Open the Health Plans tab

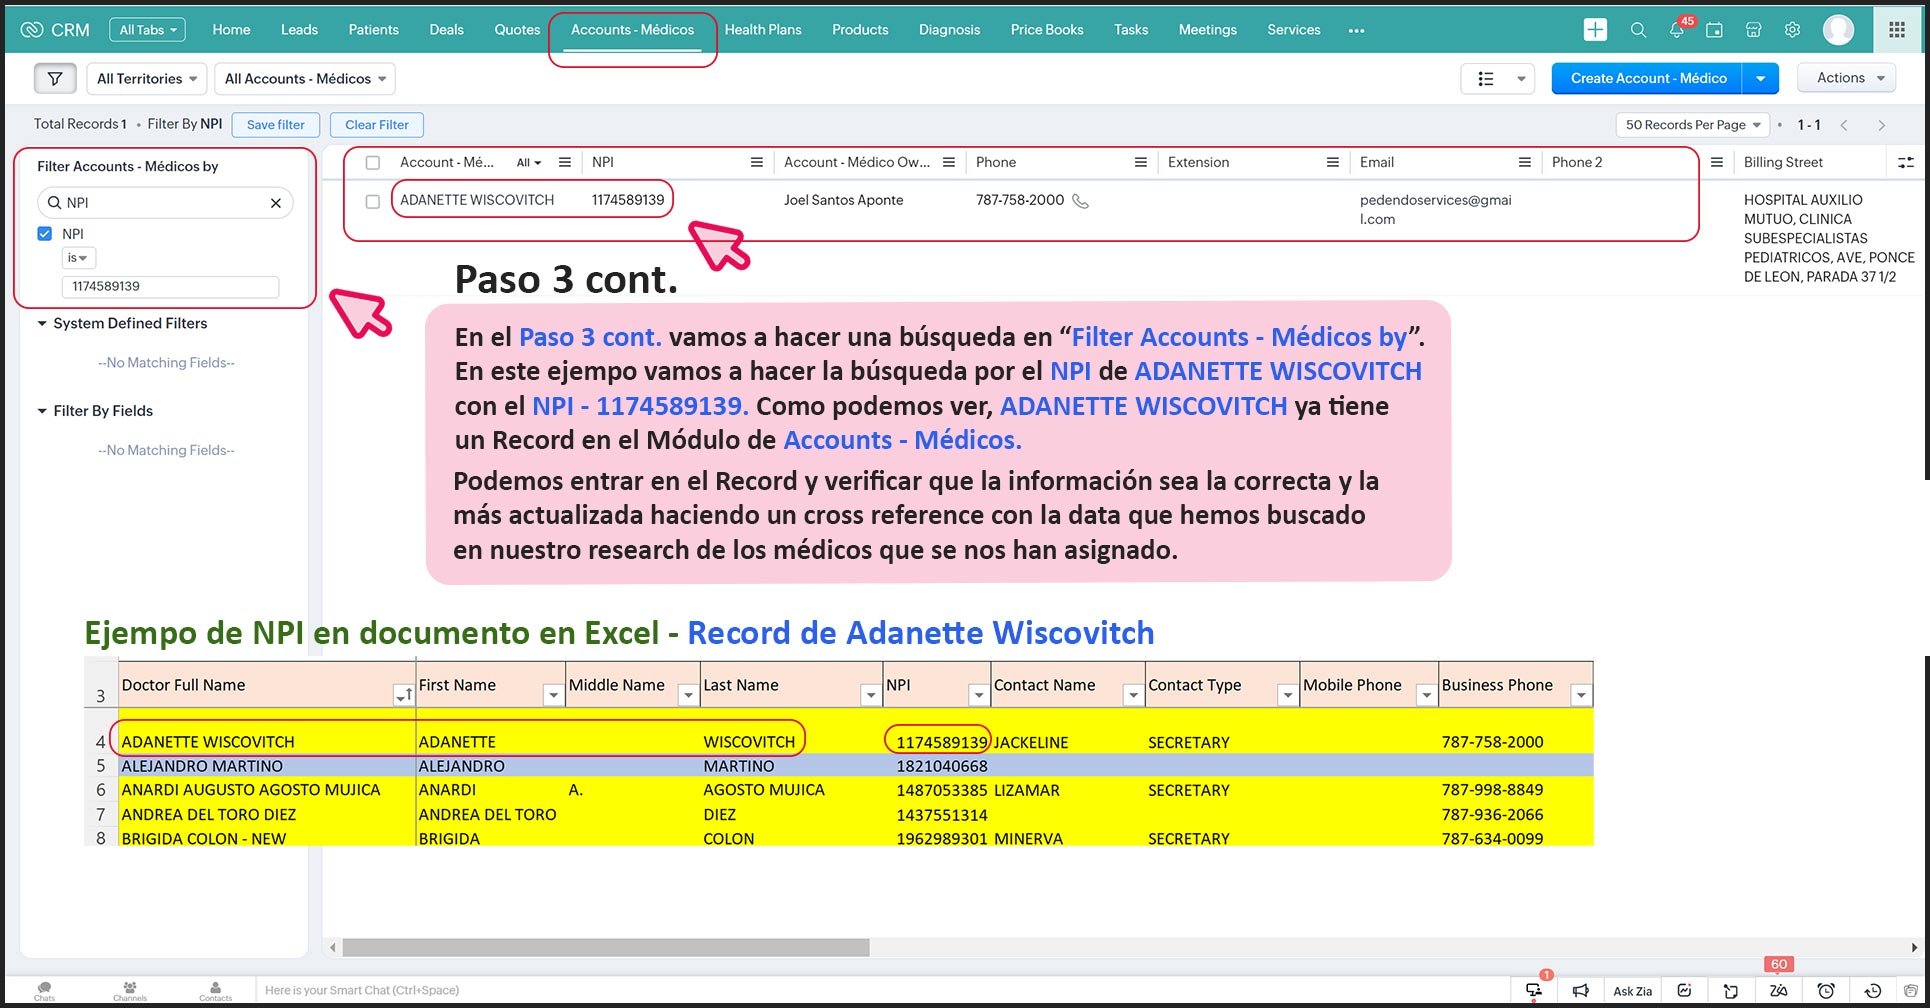pos(762,30)
